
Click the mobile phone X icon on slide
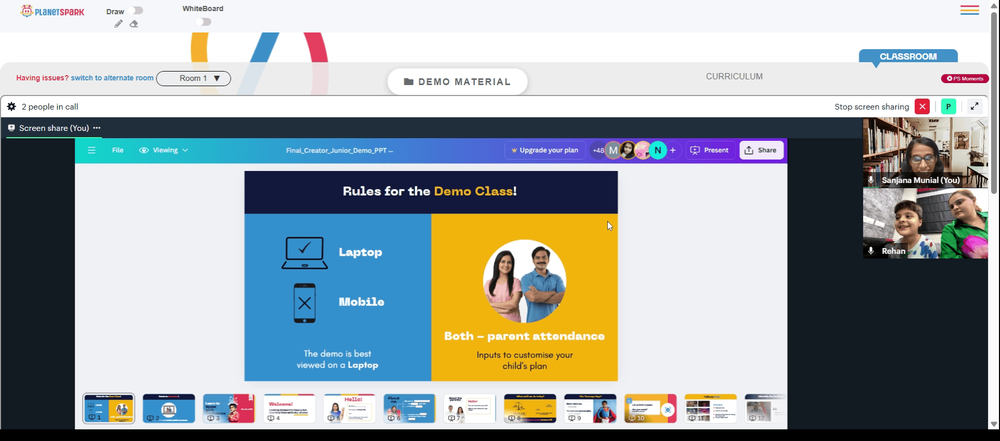coord(305,303)
